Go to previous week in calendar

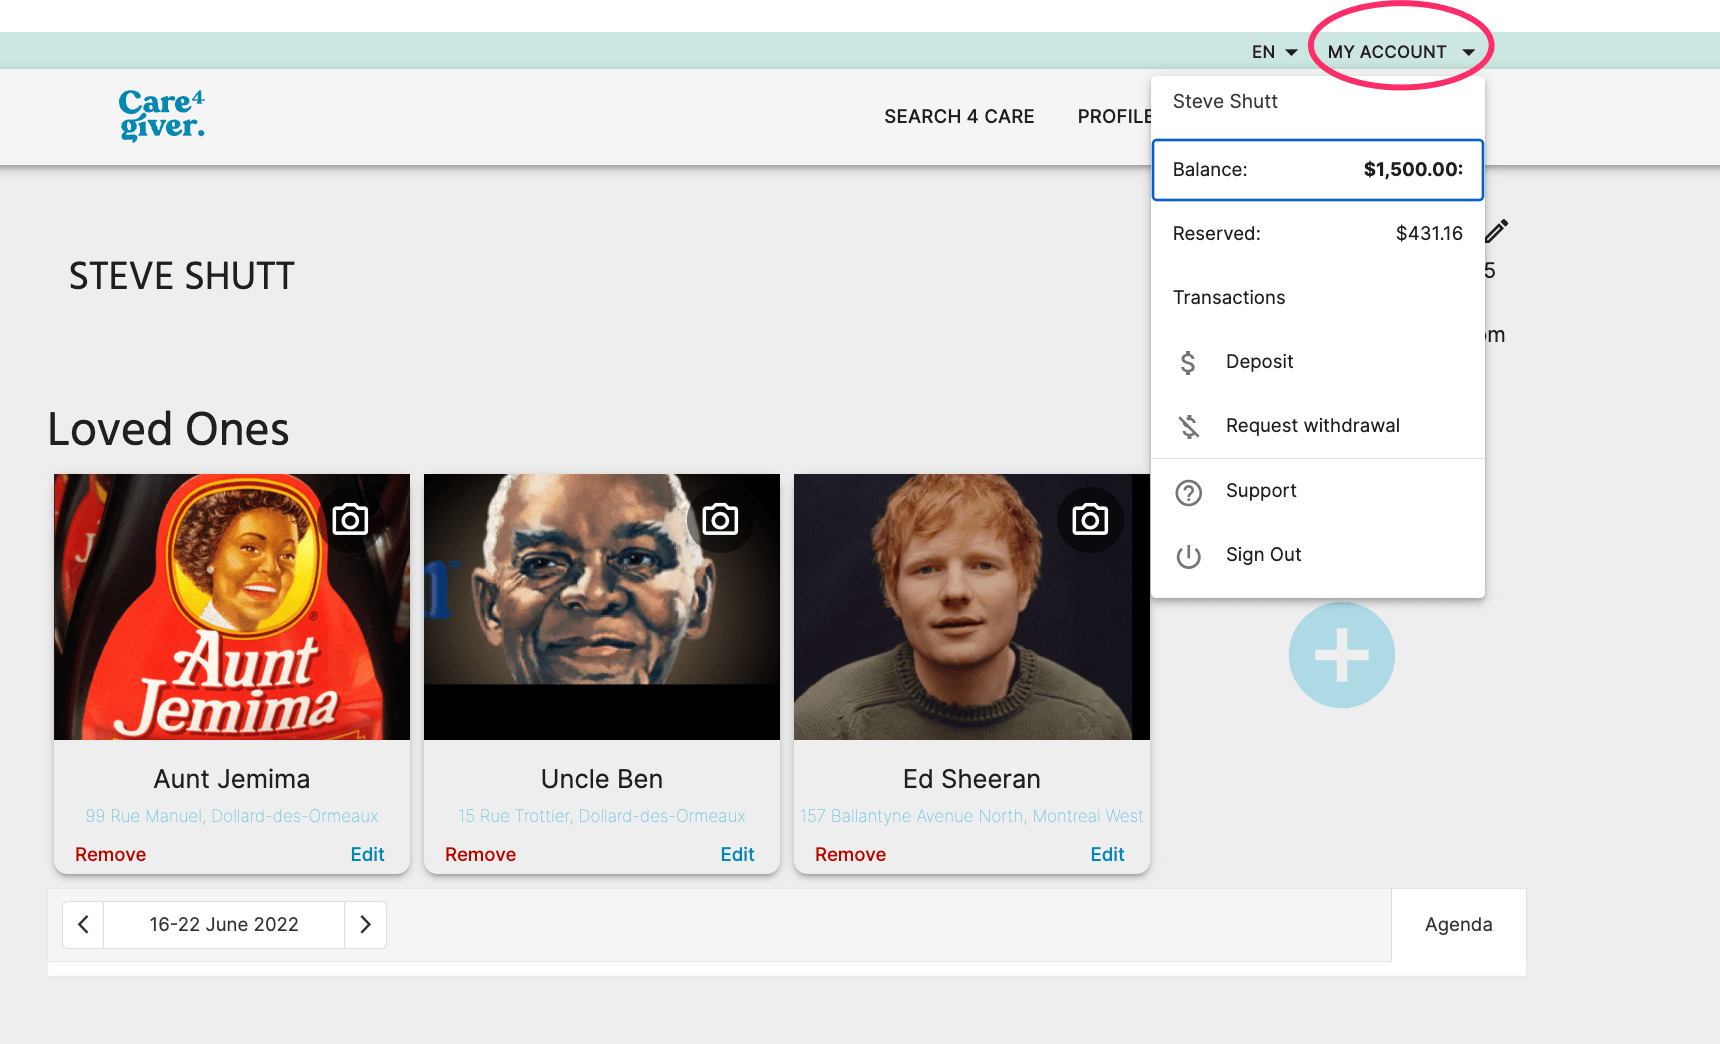[83, 925]
